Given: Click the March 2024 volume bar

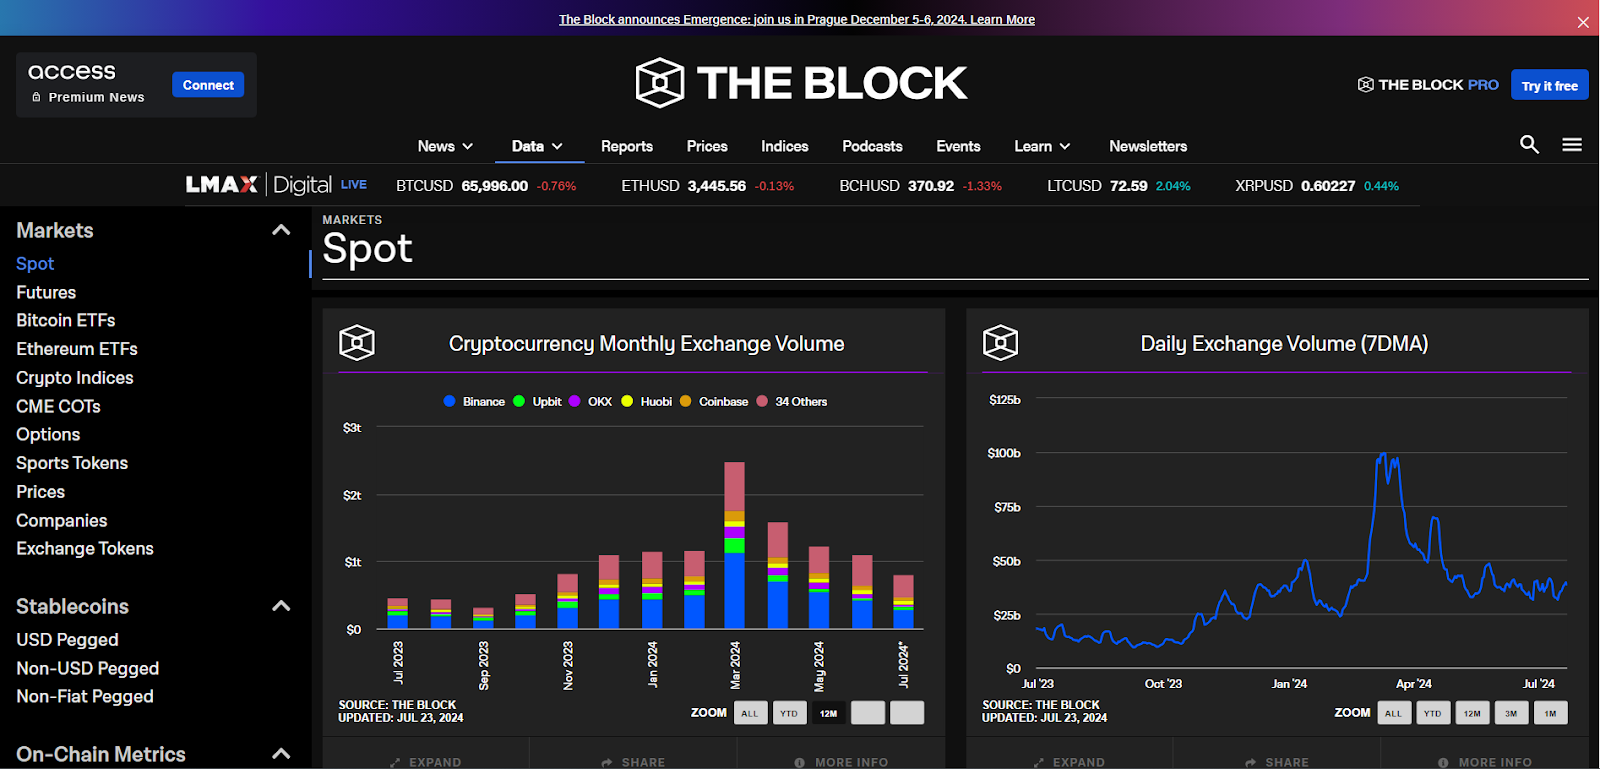Looking at the screenshot, I should pos(734,545).
